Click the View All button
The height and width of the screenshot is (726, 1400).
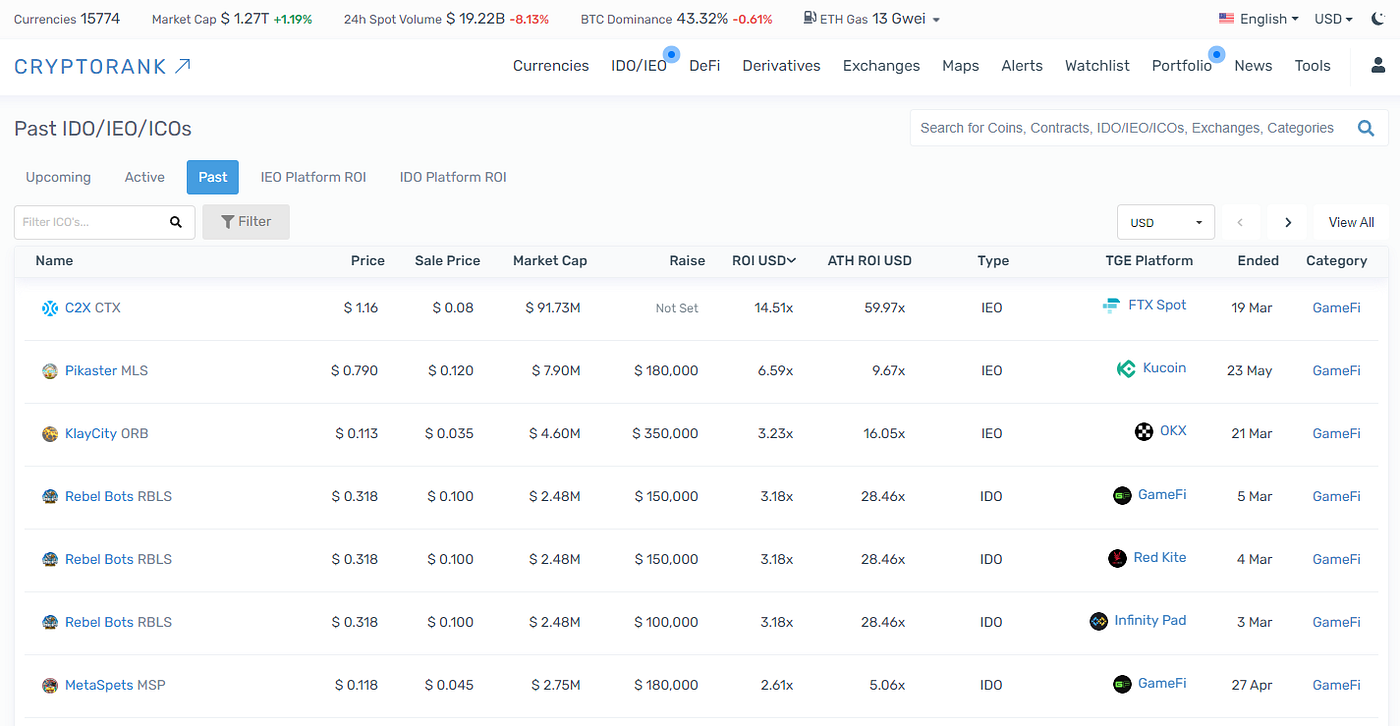tap(1351, 222)
